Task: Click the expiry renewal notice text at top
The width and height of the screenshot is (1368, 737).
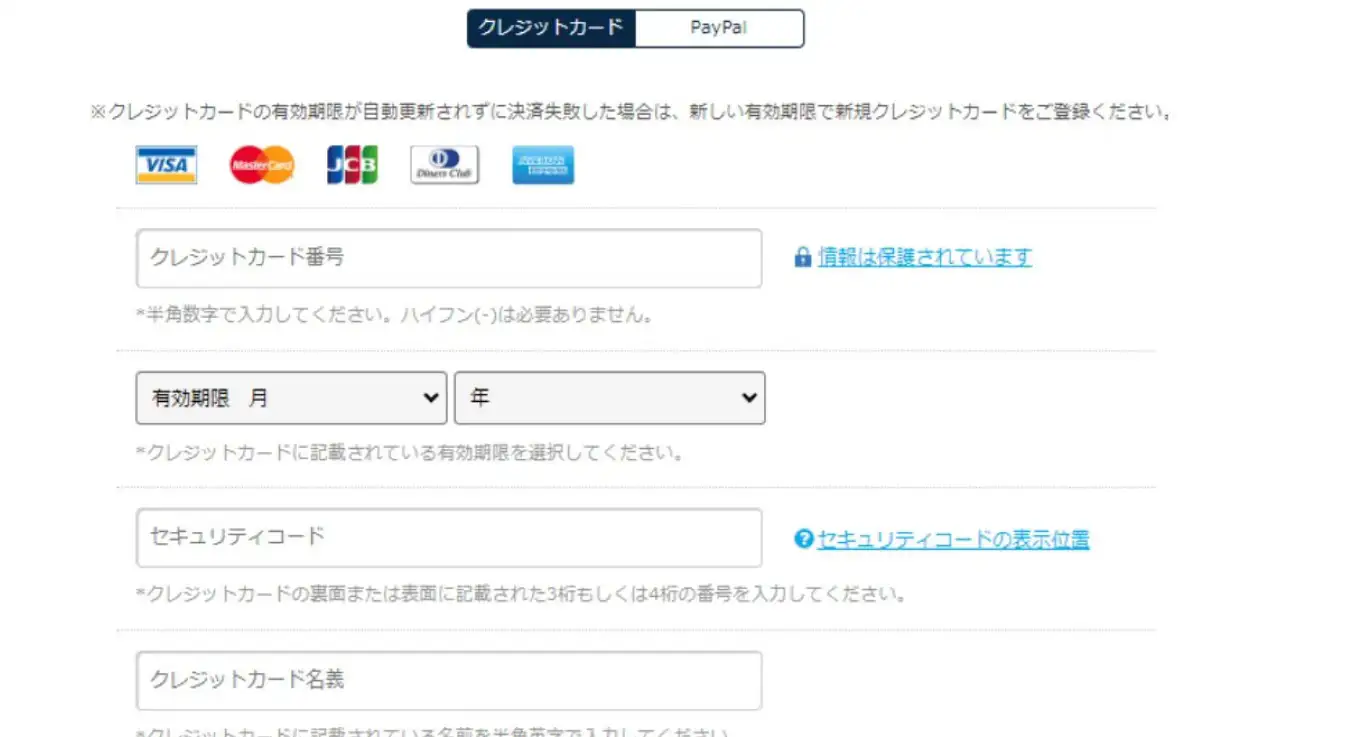Action: [x=632, y=112]
